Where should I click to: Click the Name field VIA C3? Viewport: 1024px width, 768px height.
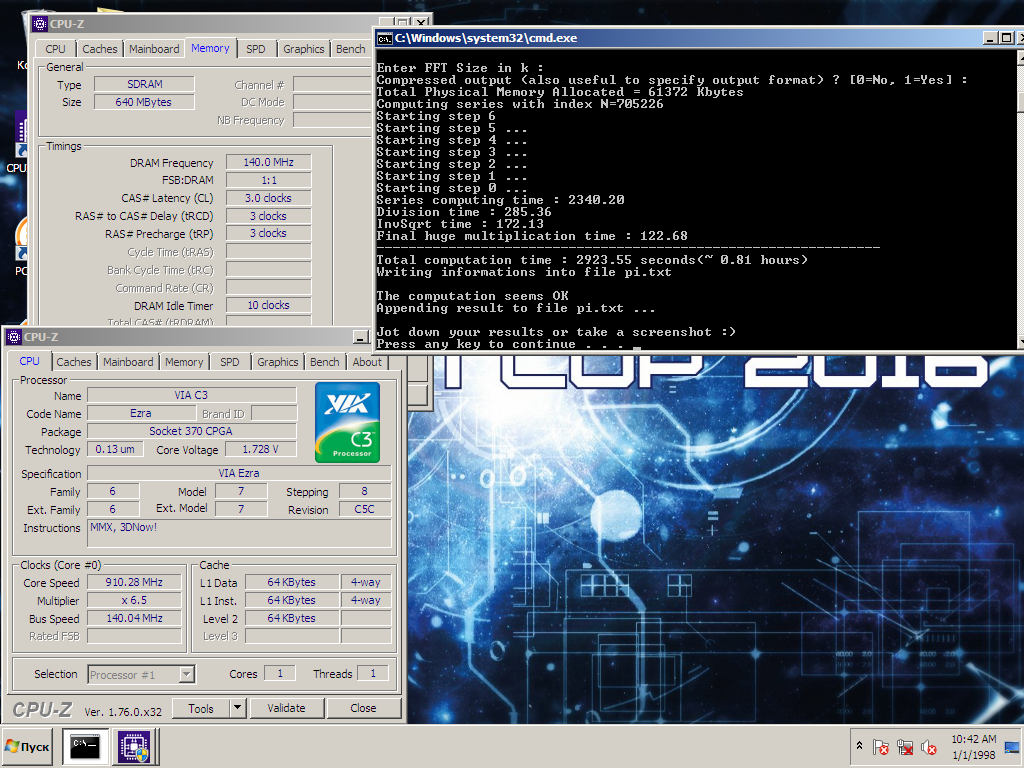pos(191,395)
